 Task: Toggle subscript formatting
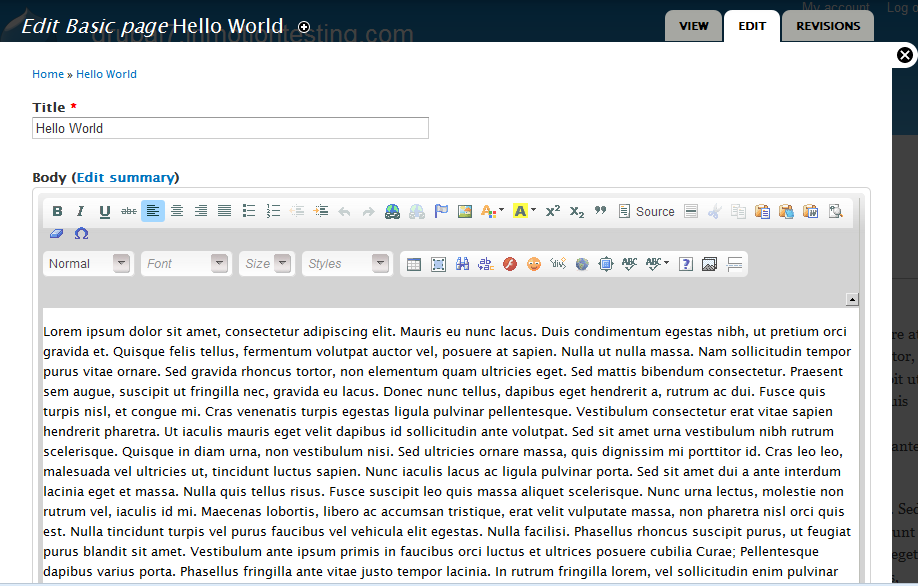pos(577,211)
